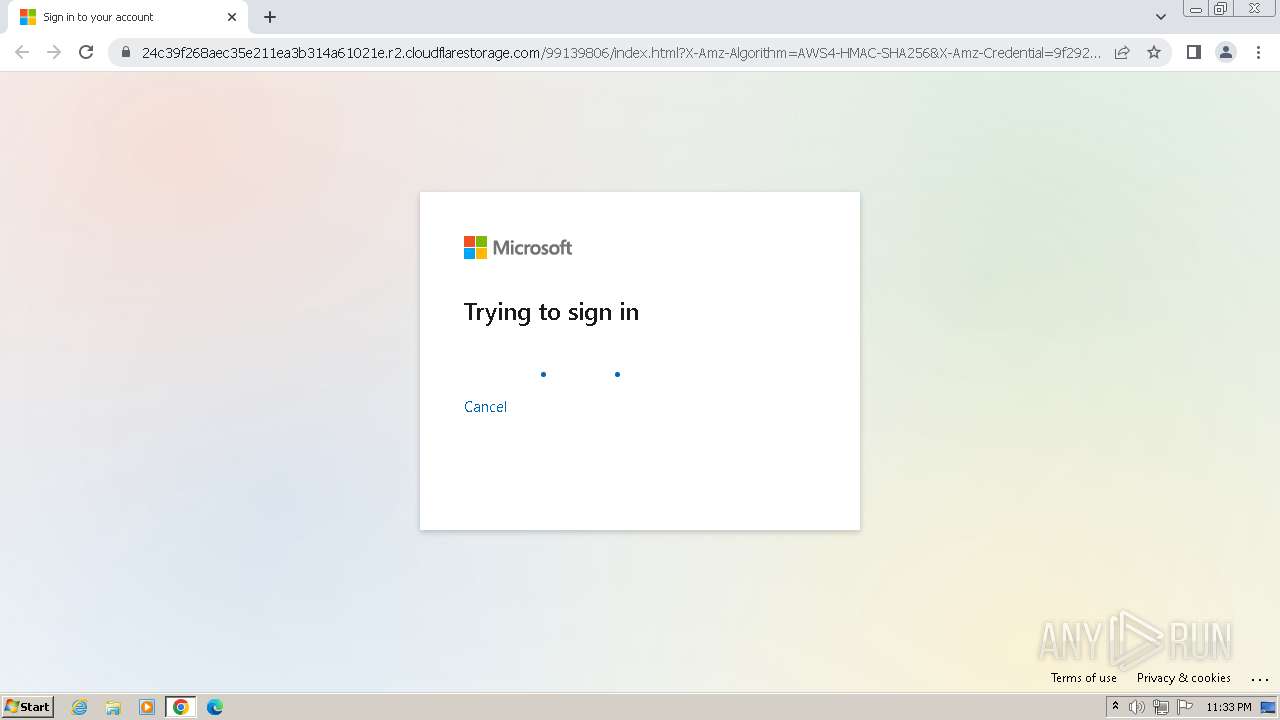Click the cloudflarestorage URL in address bar

point(620,53)
